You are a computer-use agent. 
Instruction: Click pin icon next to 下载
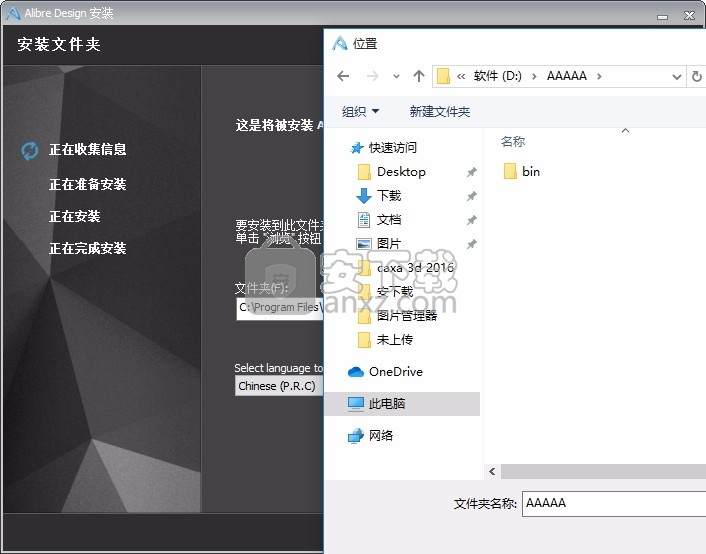pos(471,196)
